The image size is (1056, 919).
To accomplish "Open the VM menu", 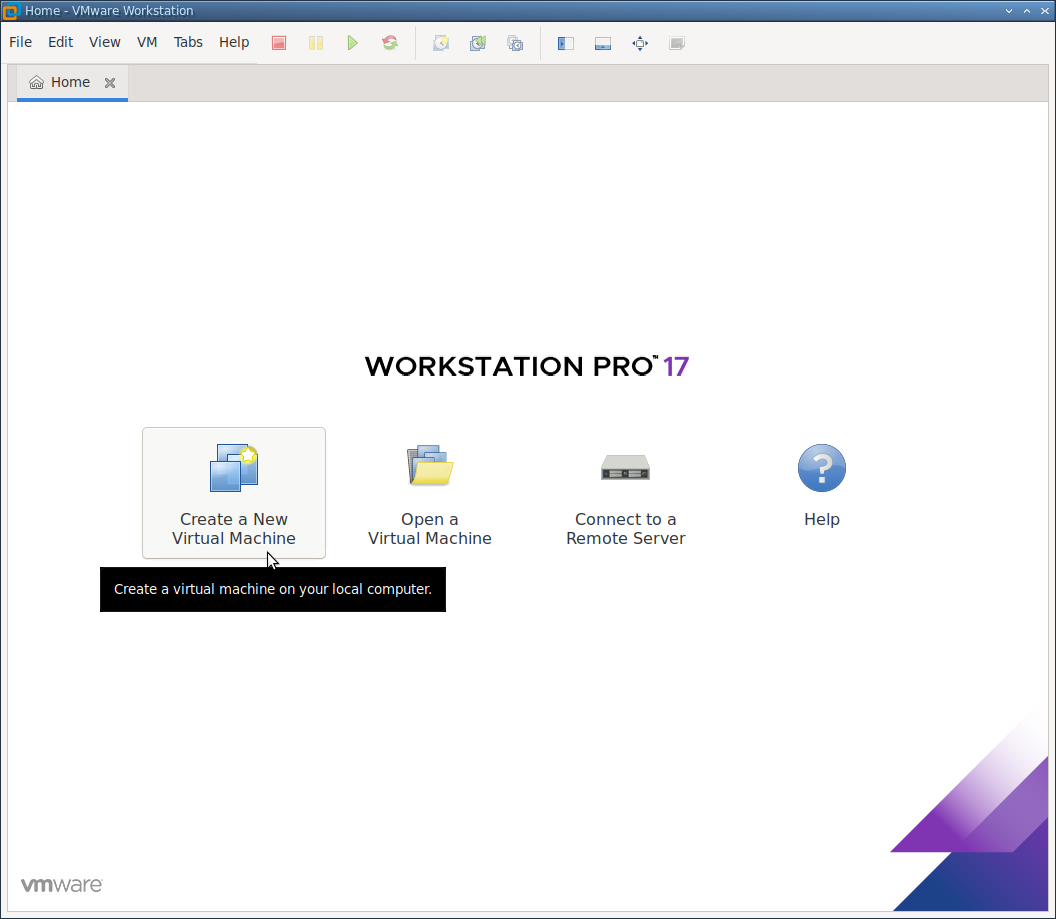I will (147, 42).
